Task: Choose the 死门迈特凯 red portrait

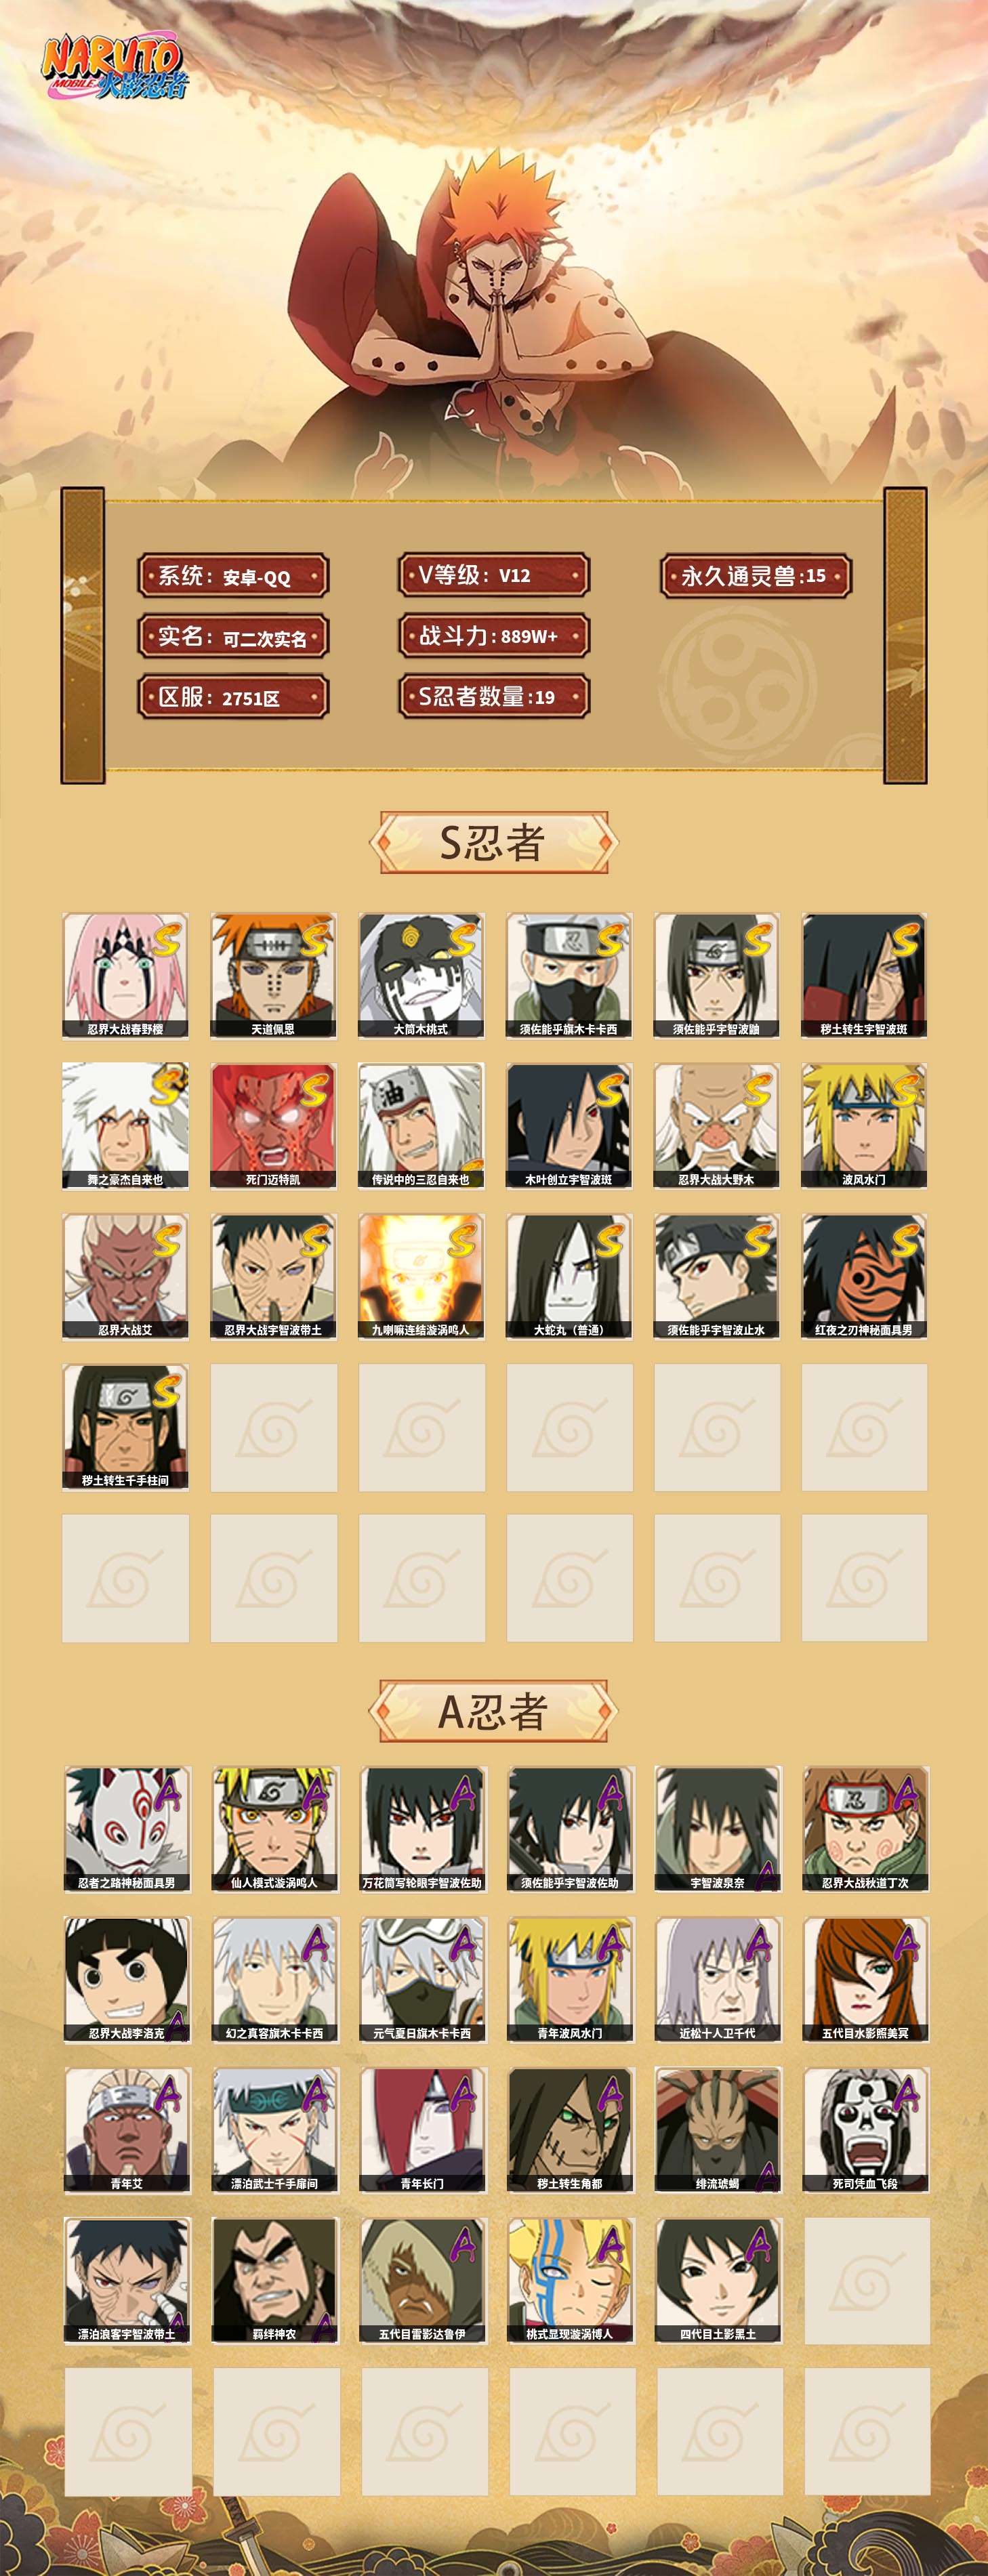Action: 273,1126
